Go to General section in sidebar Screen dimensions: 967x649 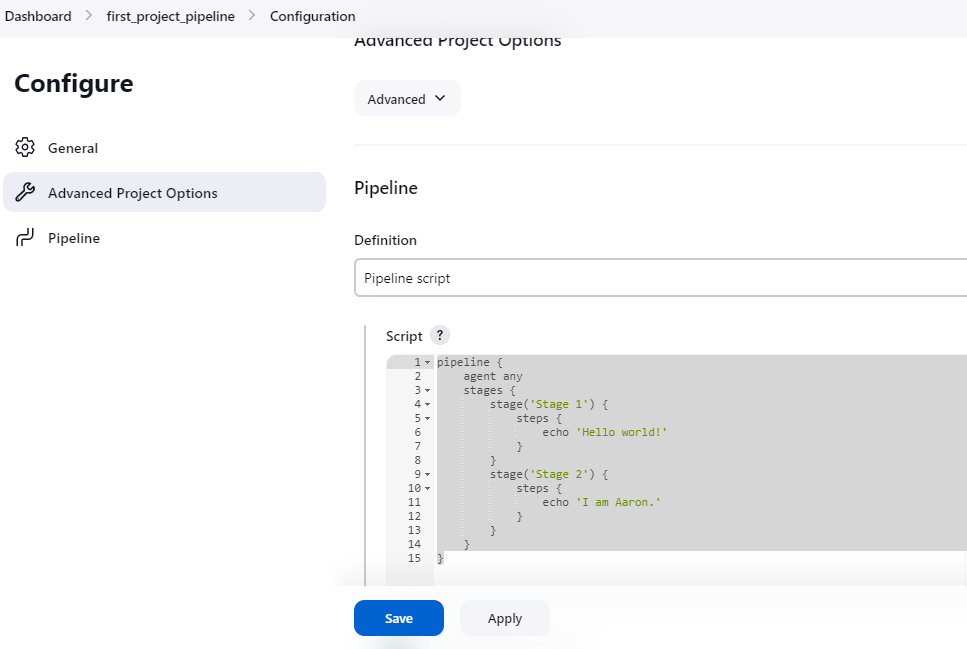[73, 148]
